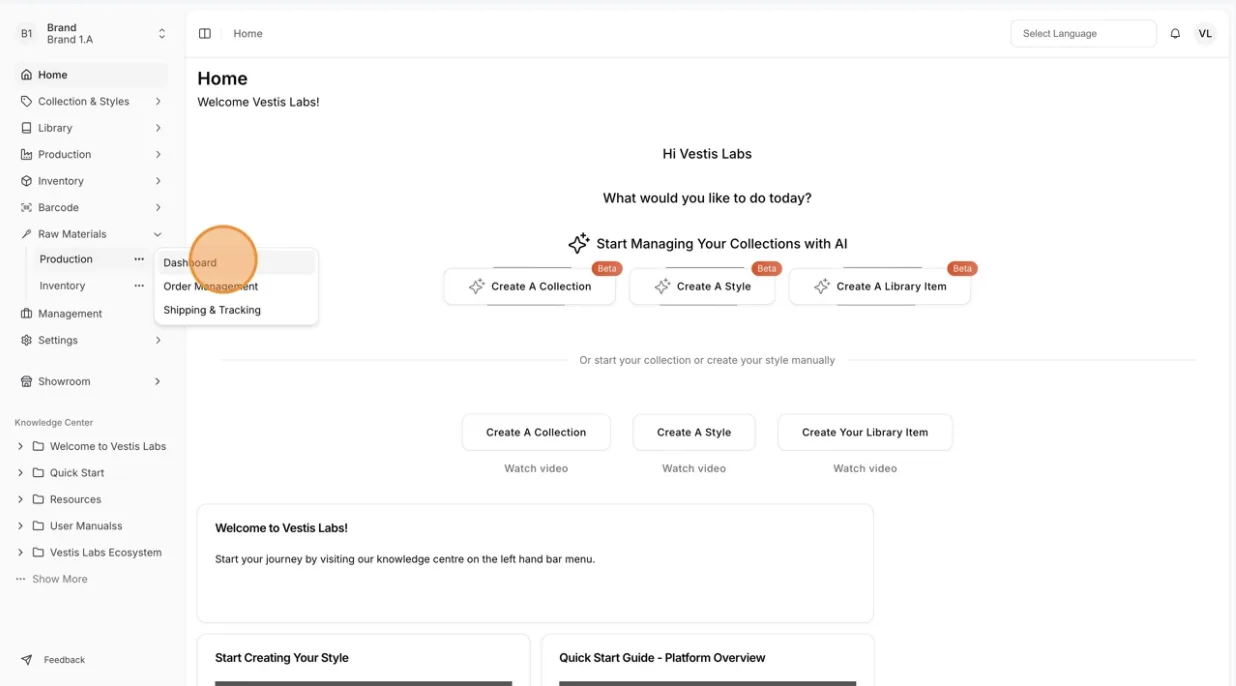Select Shipping & Tracking from flyout menu
Image resolution: width=1236 pixels, height=686 pixels.
(x=236, y=310)
